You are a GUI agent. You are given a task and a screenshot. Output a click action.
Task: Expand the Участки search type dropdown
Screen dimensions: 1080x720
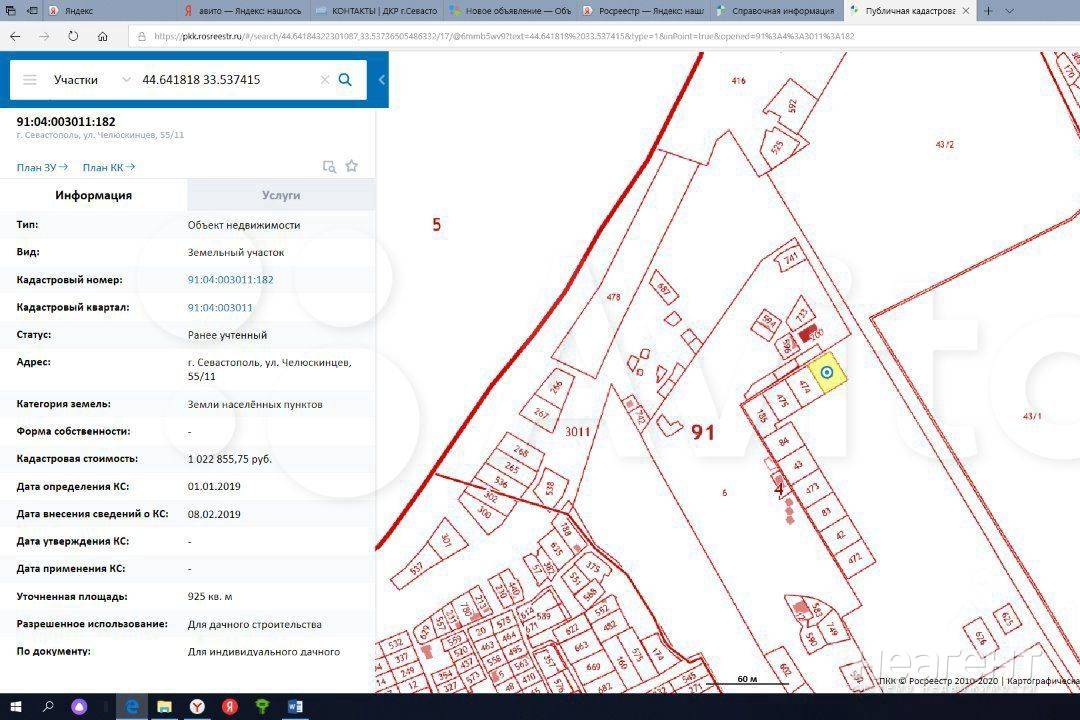[125, 80]
